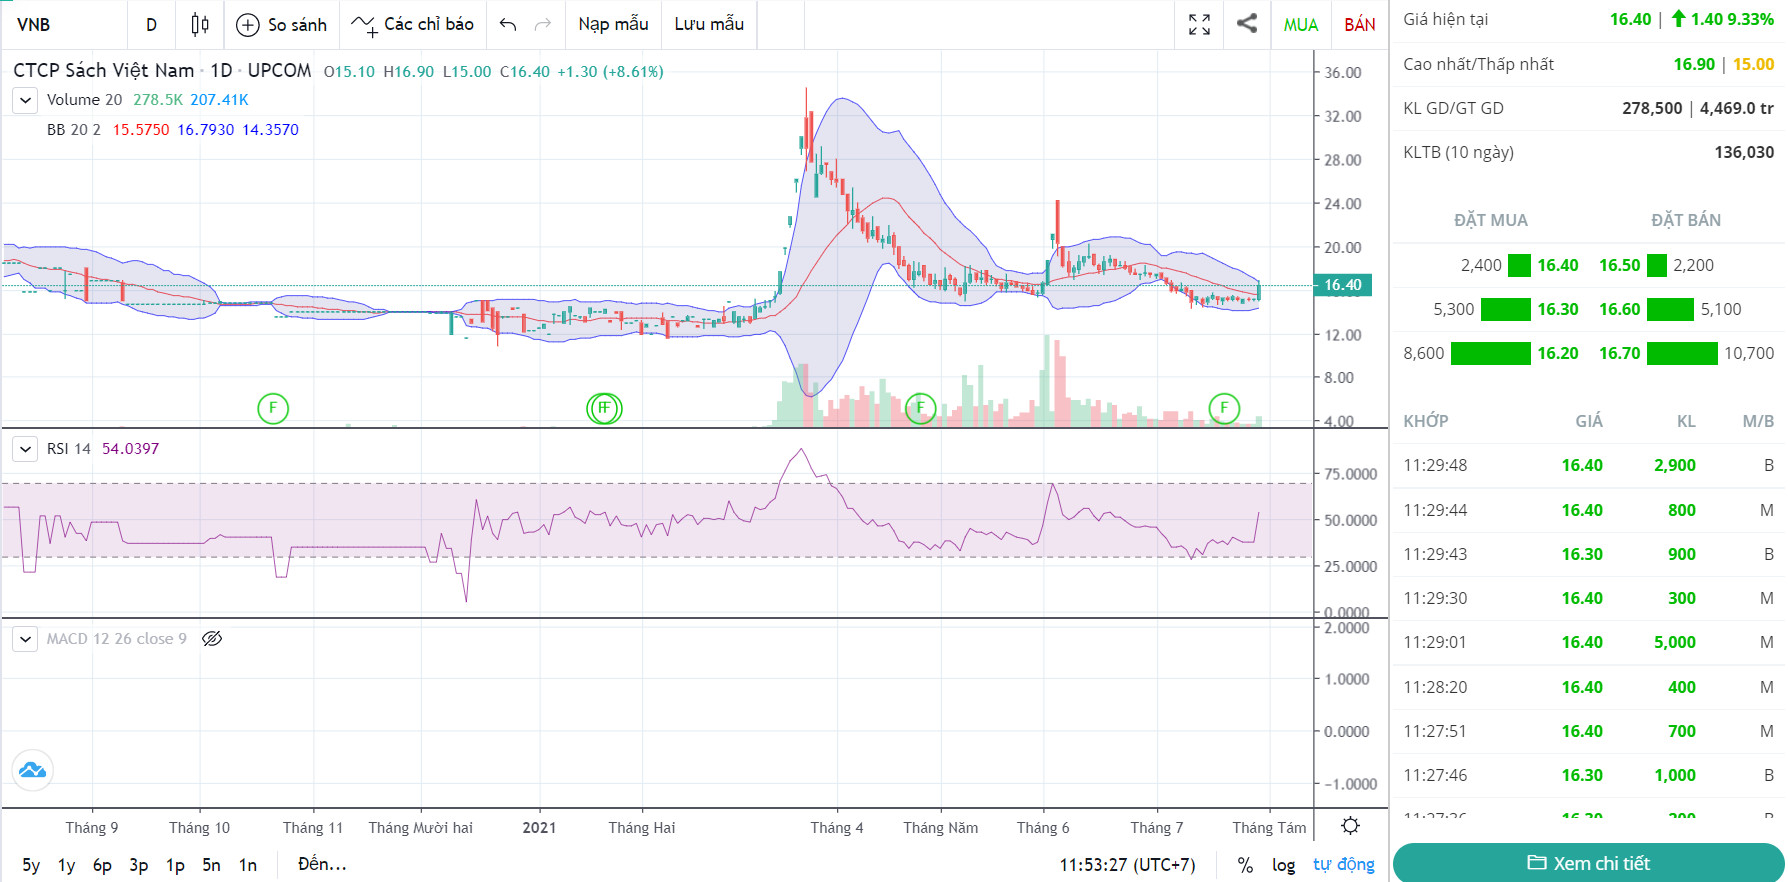1788x882 pixels.
Task: Toggle tự động auto scale
Action: (x=1343, y=865)
